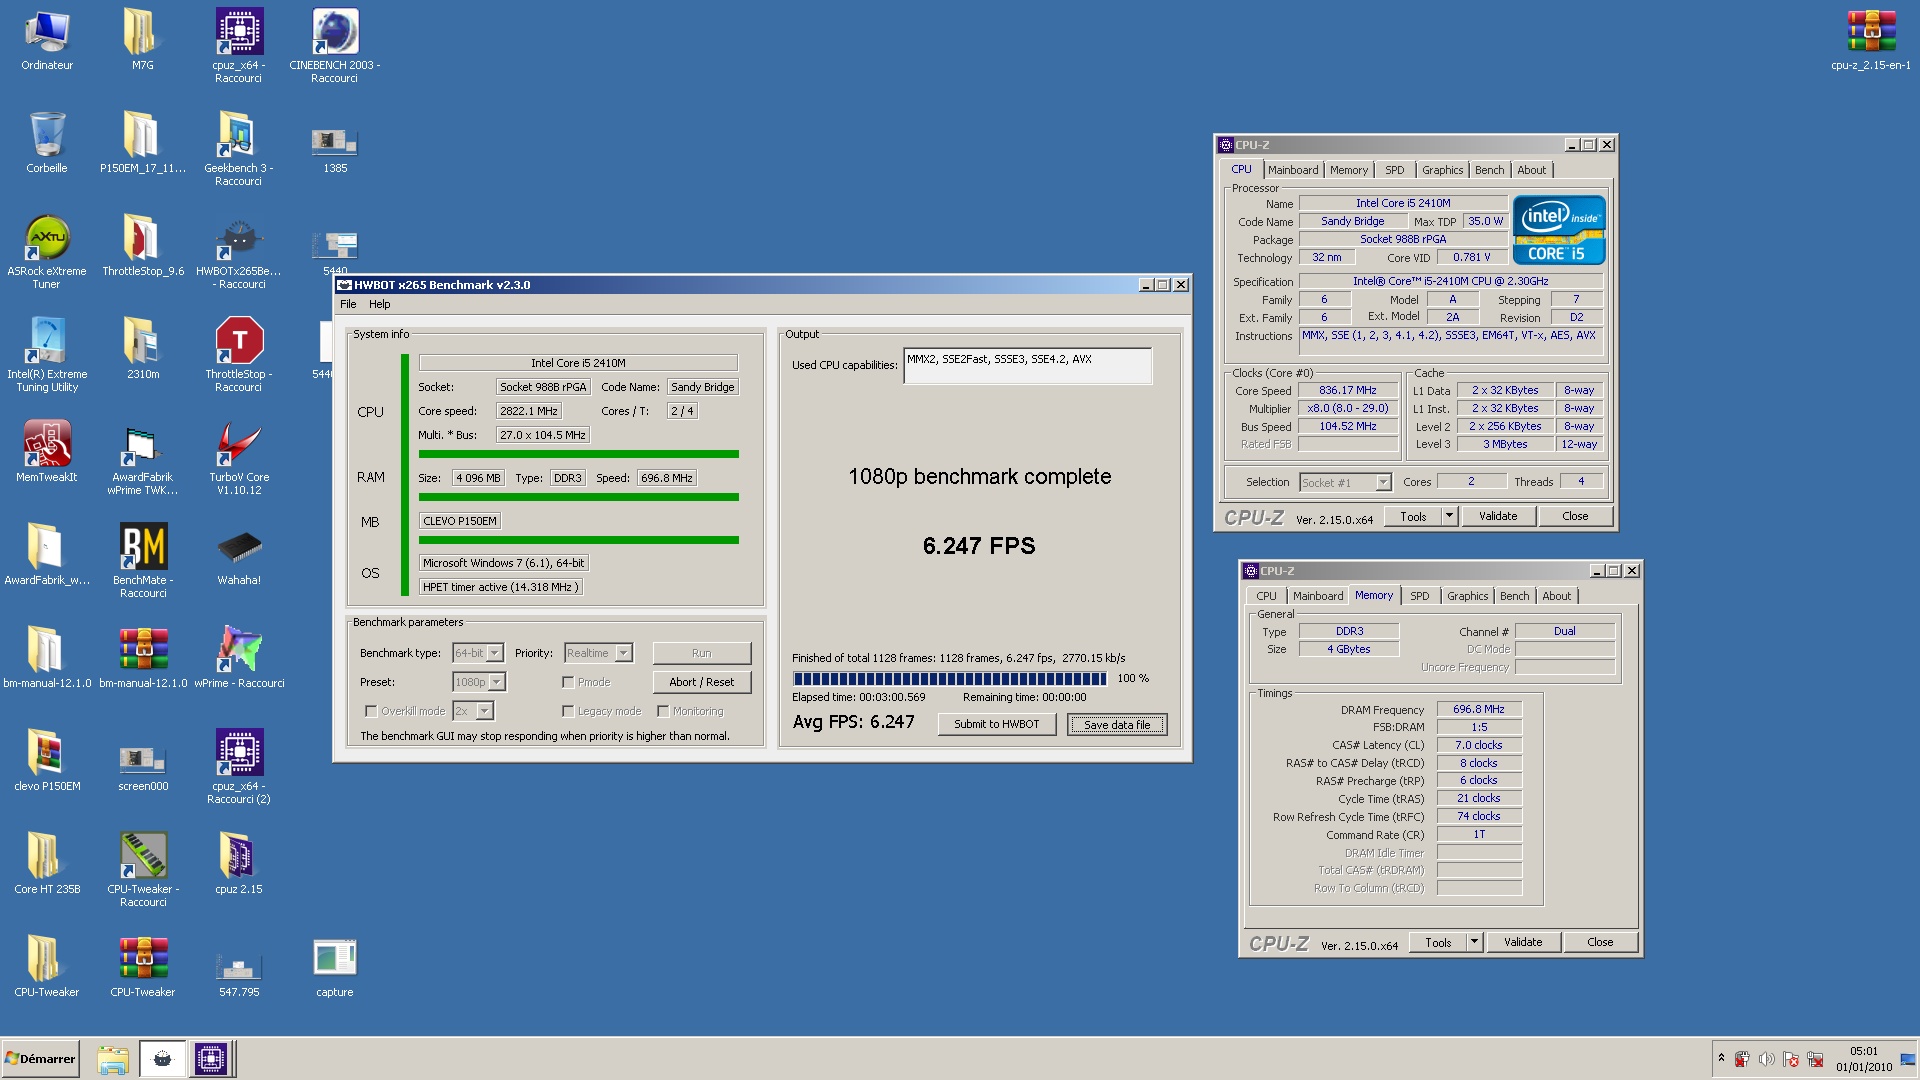Toggle the Overkill mode checkbox

tap(371, 711)
